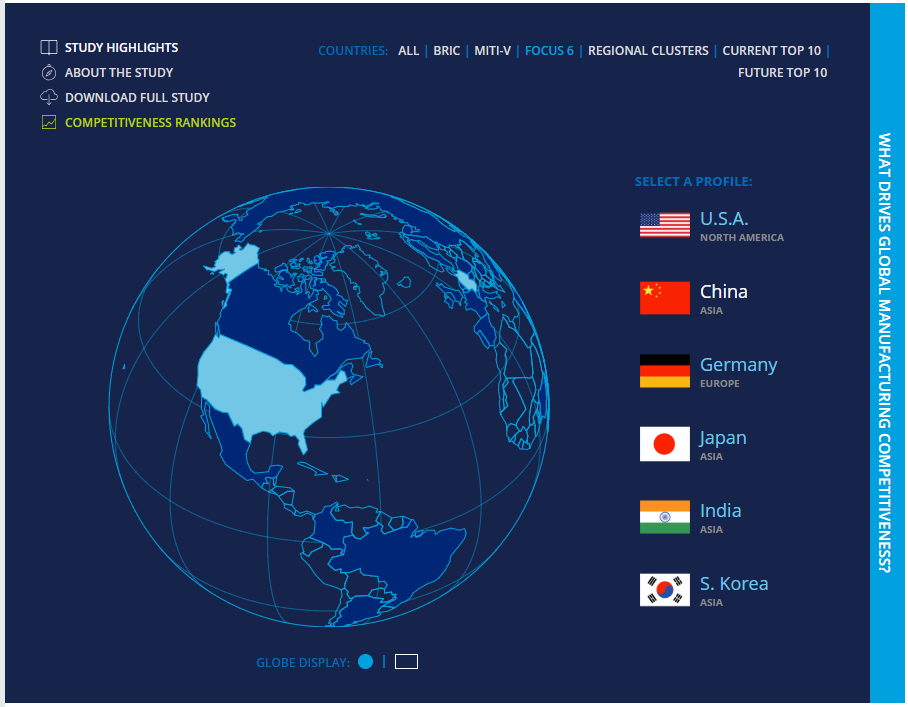The width and height of the screenshot is (908, 707).
Task: Choose the Germany flag icon
Action: [x=665, y=371]
